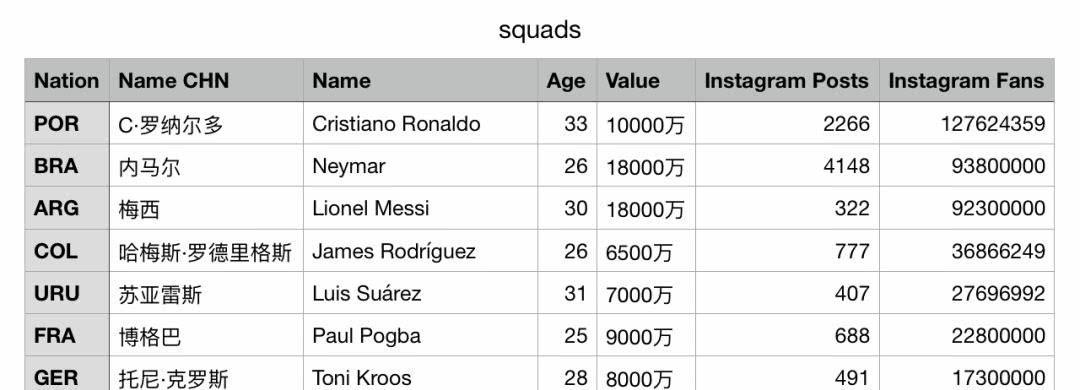
Task: Click the Lionel Messi name cell
Action: (420, 208)
